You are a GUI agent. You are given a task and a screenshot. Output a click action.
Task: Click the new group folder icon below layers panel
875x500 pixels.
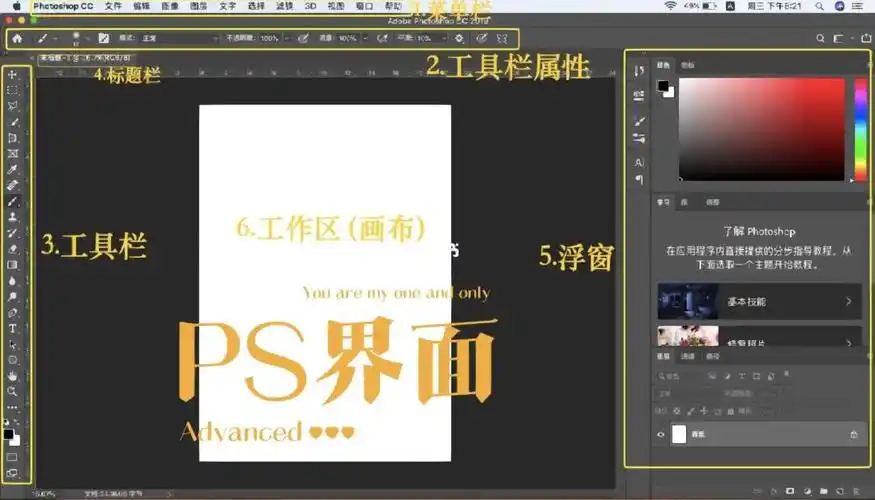[x=824, y=491]
